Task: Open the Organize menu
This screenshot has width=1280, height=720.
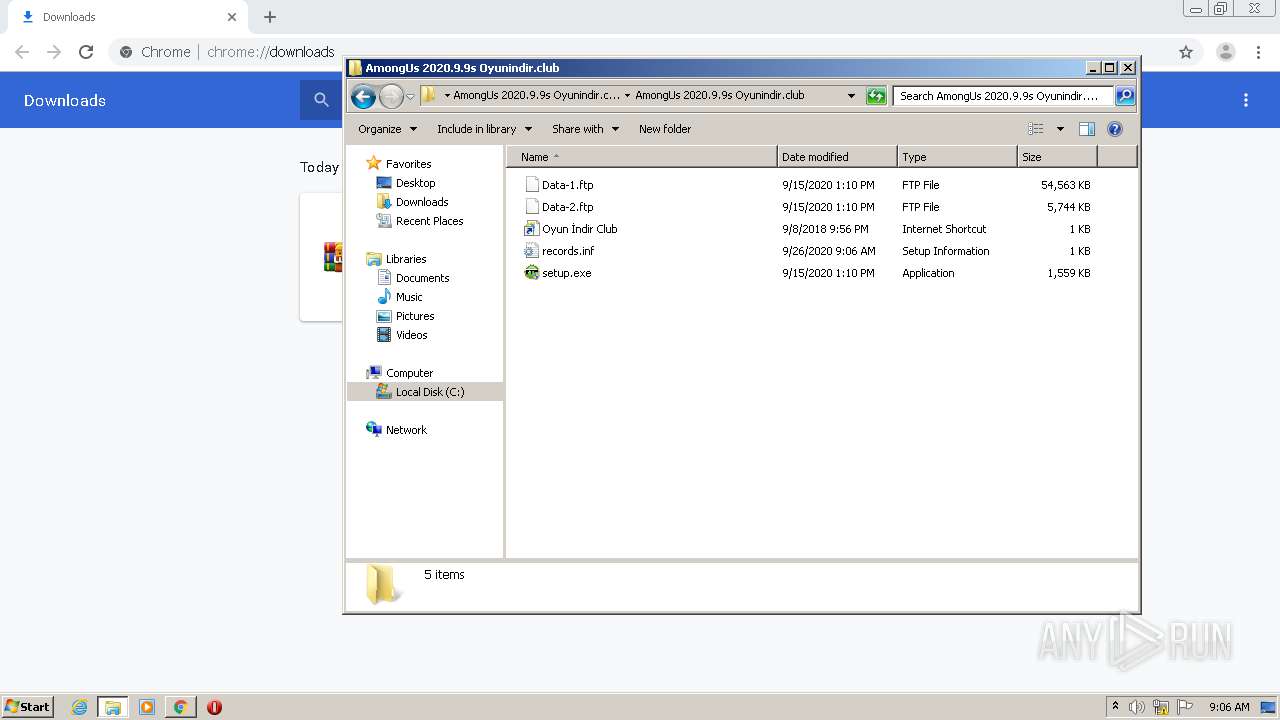Action: click(387, 129)
